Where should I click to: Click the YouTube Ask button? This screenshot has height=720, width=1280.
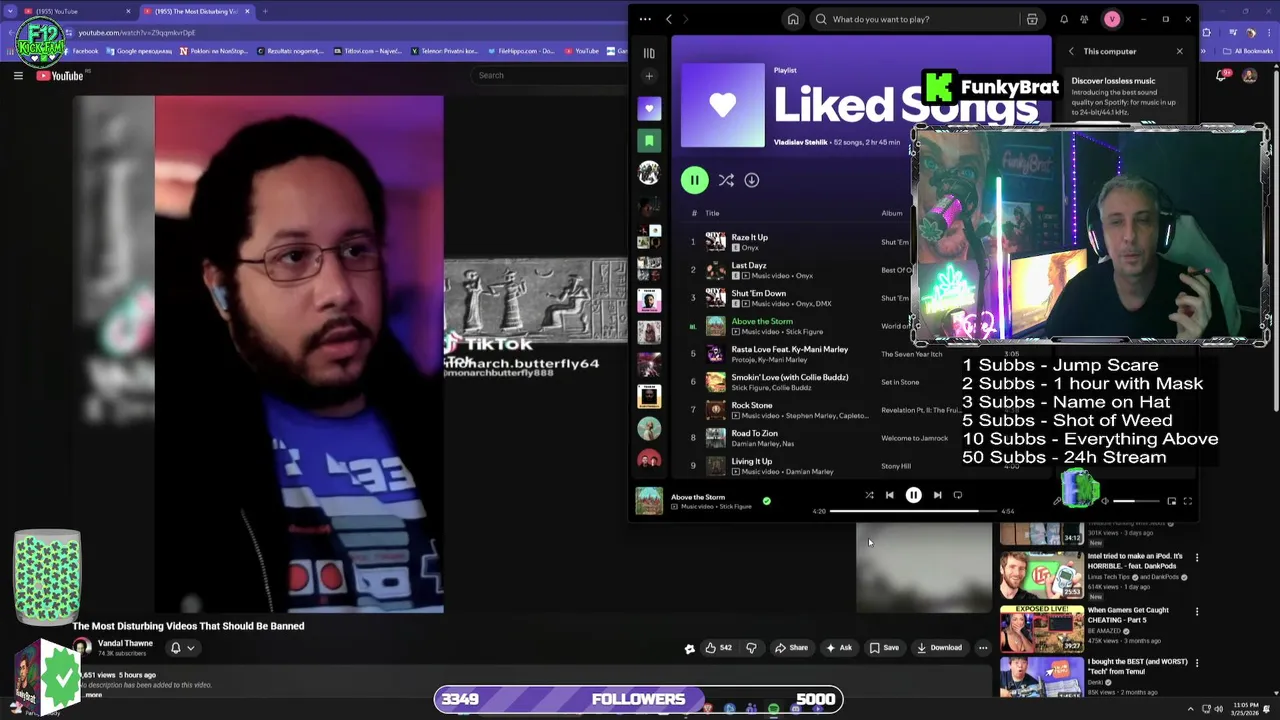pyautogui.click(x=838, y=648)
